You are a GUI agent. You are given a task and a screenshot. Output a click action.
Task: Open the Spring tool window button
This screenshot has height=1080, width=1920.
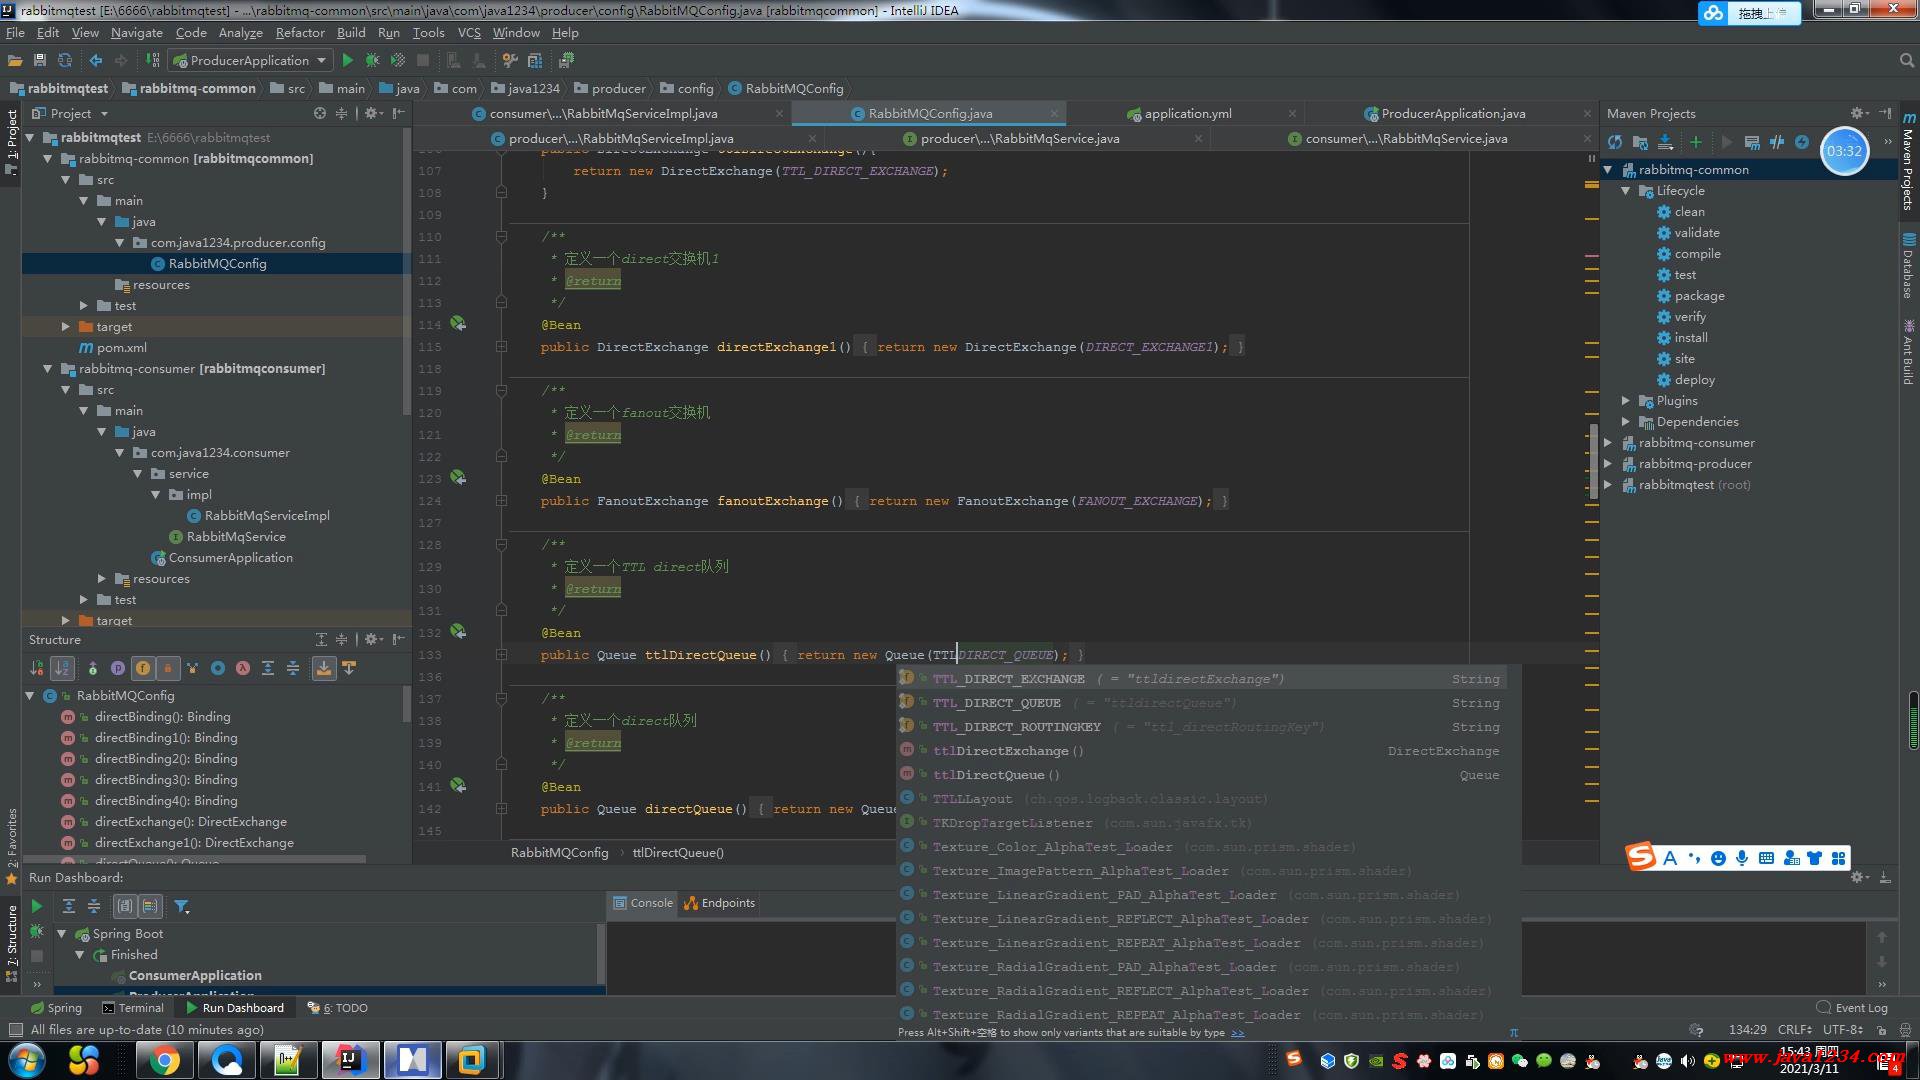[x=57, y=1007]
